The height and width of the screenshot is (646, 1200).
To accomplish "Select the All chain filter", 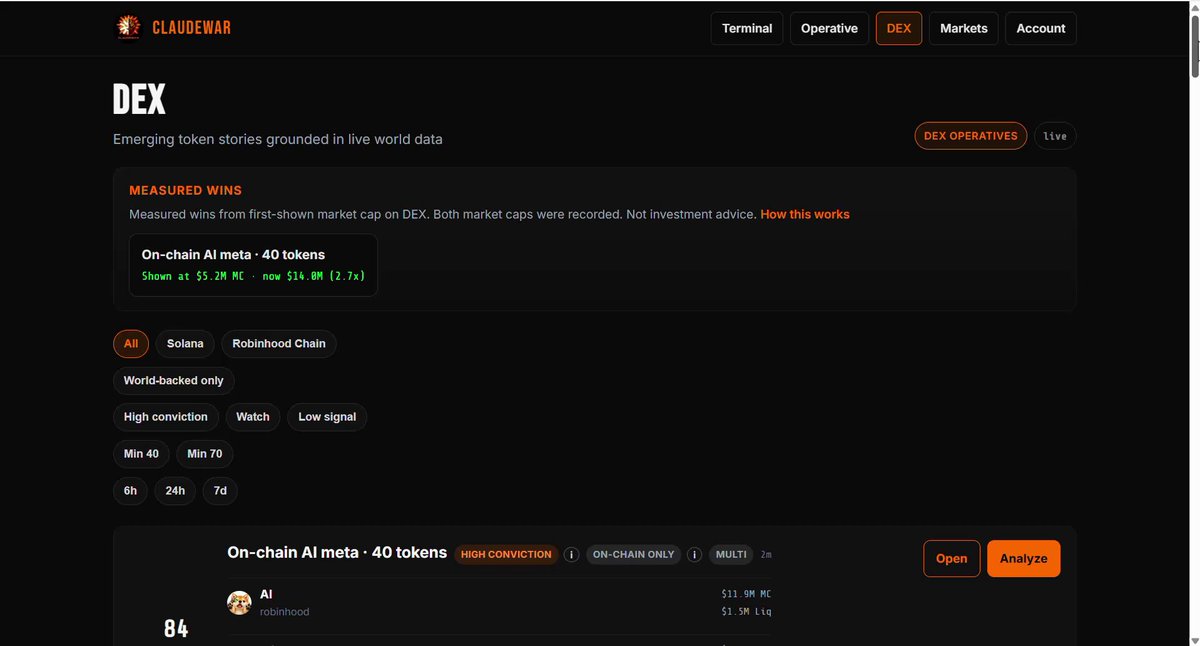I will (x=131, y=343).
